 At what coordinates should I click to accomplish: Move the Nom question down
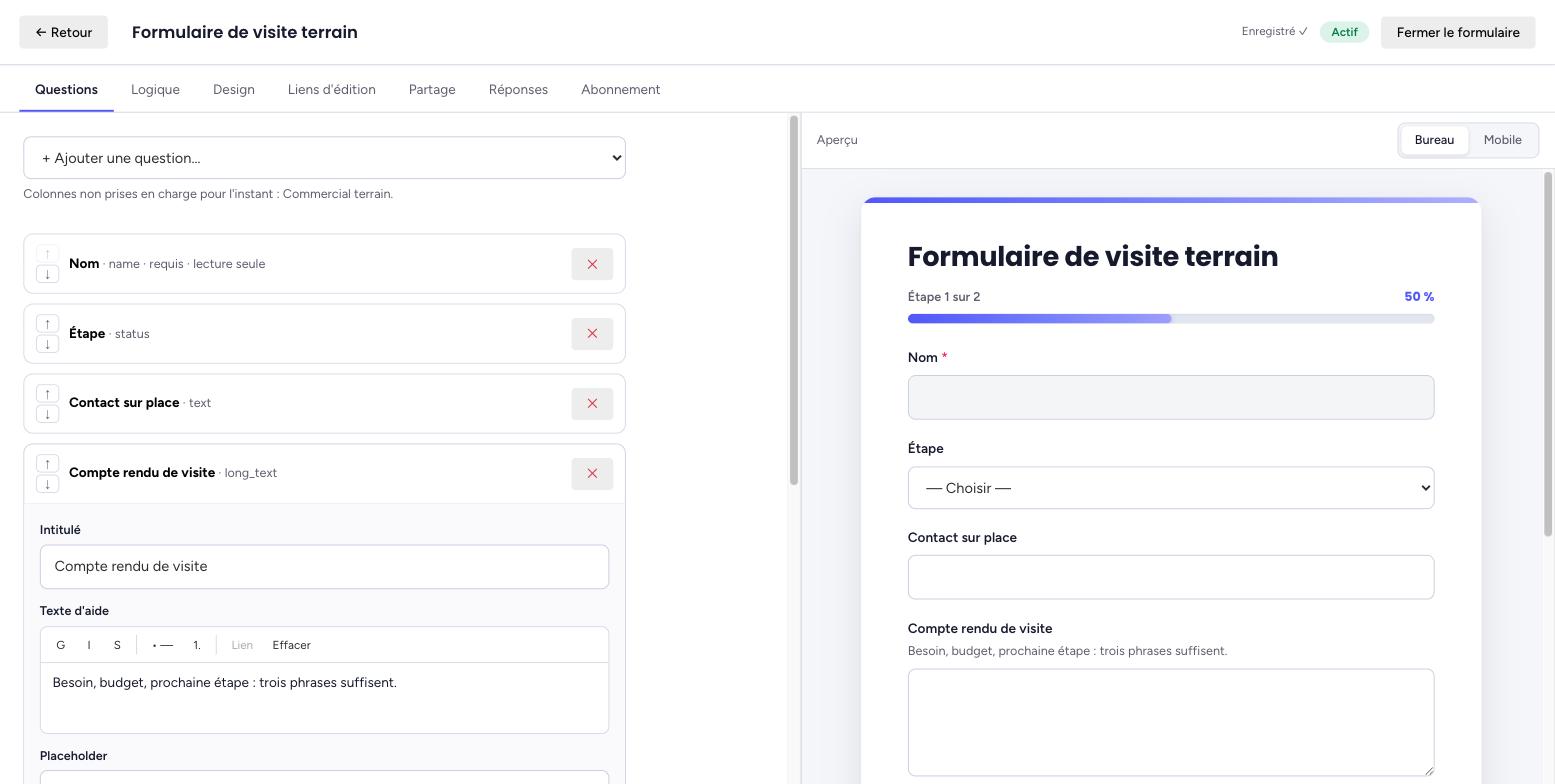coord(47,274)
